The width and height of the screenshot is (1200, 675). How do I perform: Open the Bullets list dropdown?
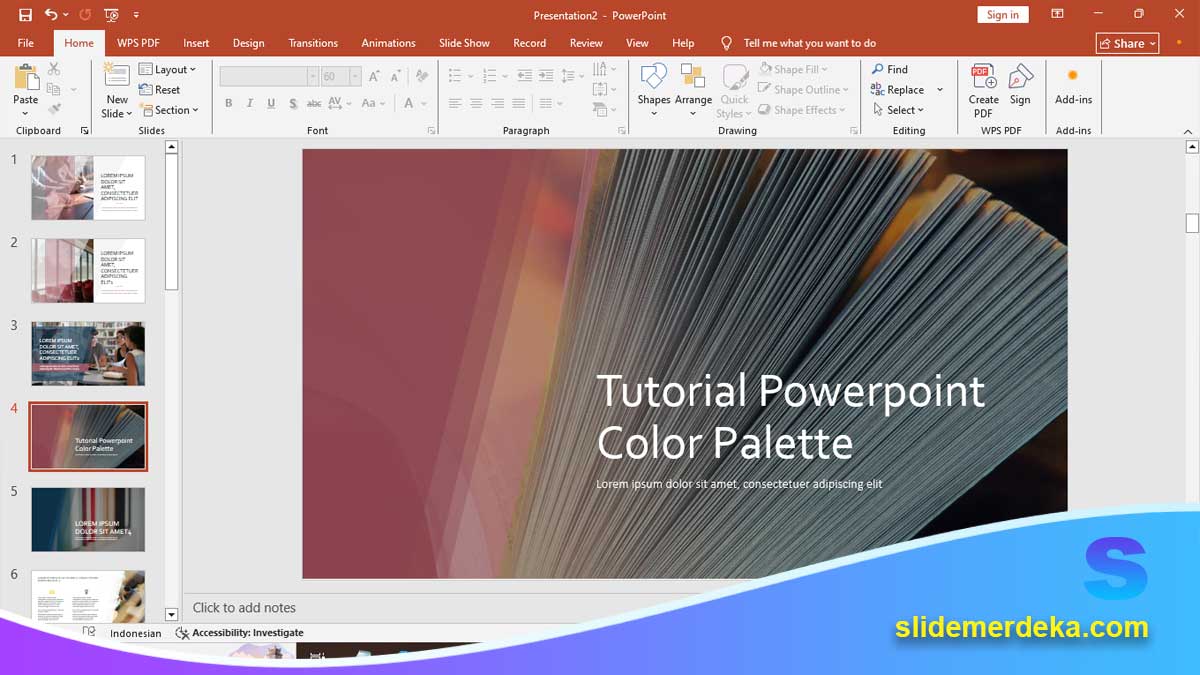460,76
